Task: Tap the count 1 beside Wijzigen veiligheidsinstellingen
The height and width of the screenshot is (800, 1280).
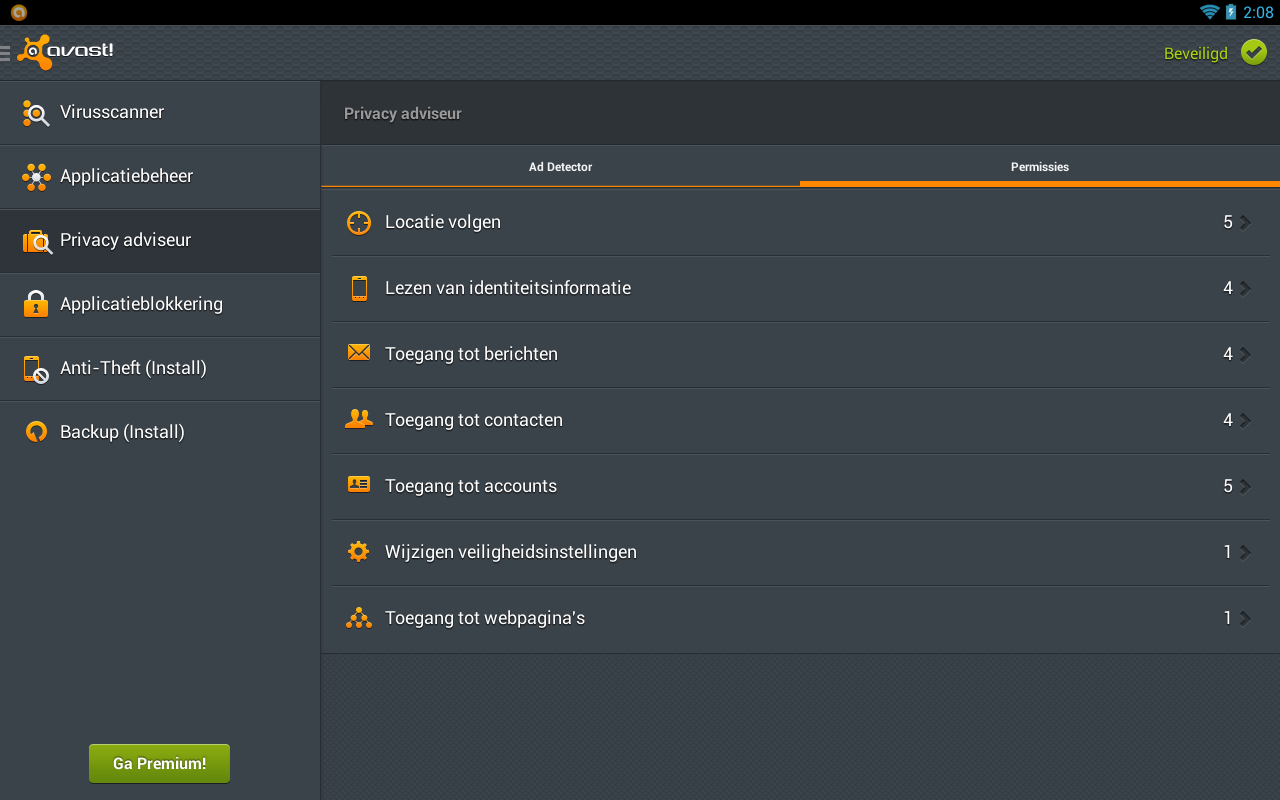Action: pyautogui.click(x=1228, y=552)
